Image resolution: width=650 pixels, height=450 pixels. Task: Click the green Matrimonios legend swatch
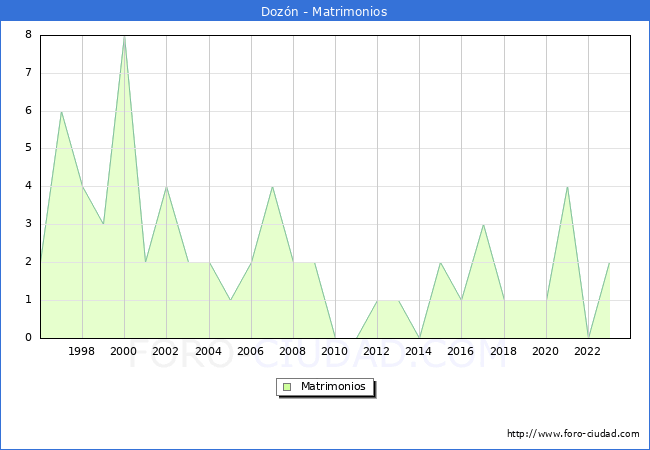[287, 386]
